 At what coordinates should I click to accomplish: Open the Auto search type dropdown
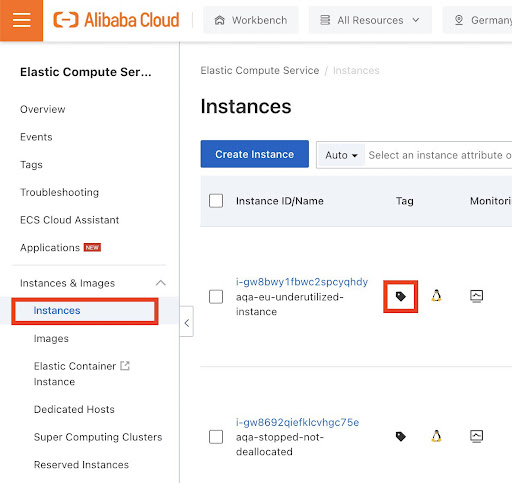[x=341, y=155]
